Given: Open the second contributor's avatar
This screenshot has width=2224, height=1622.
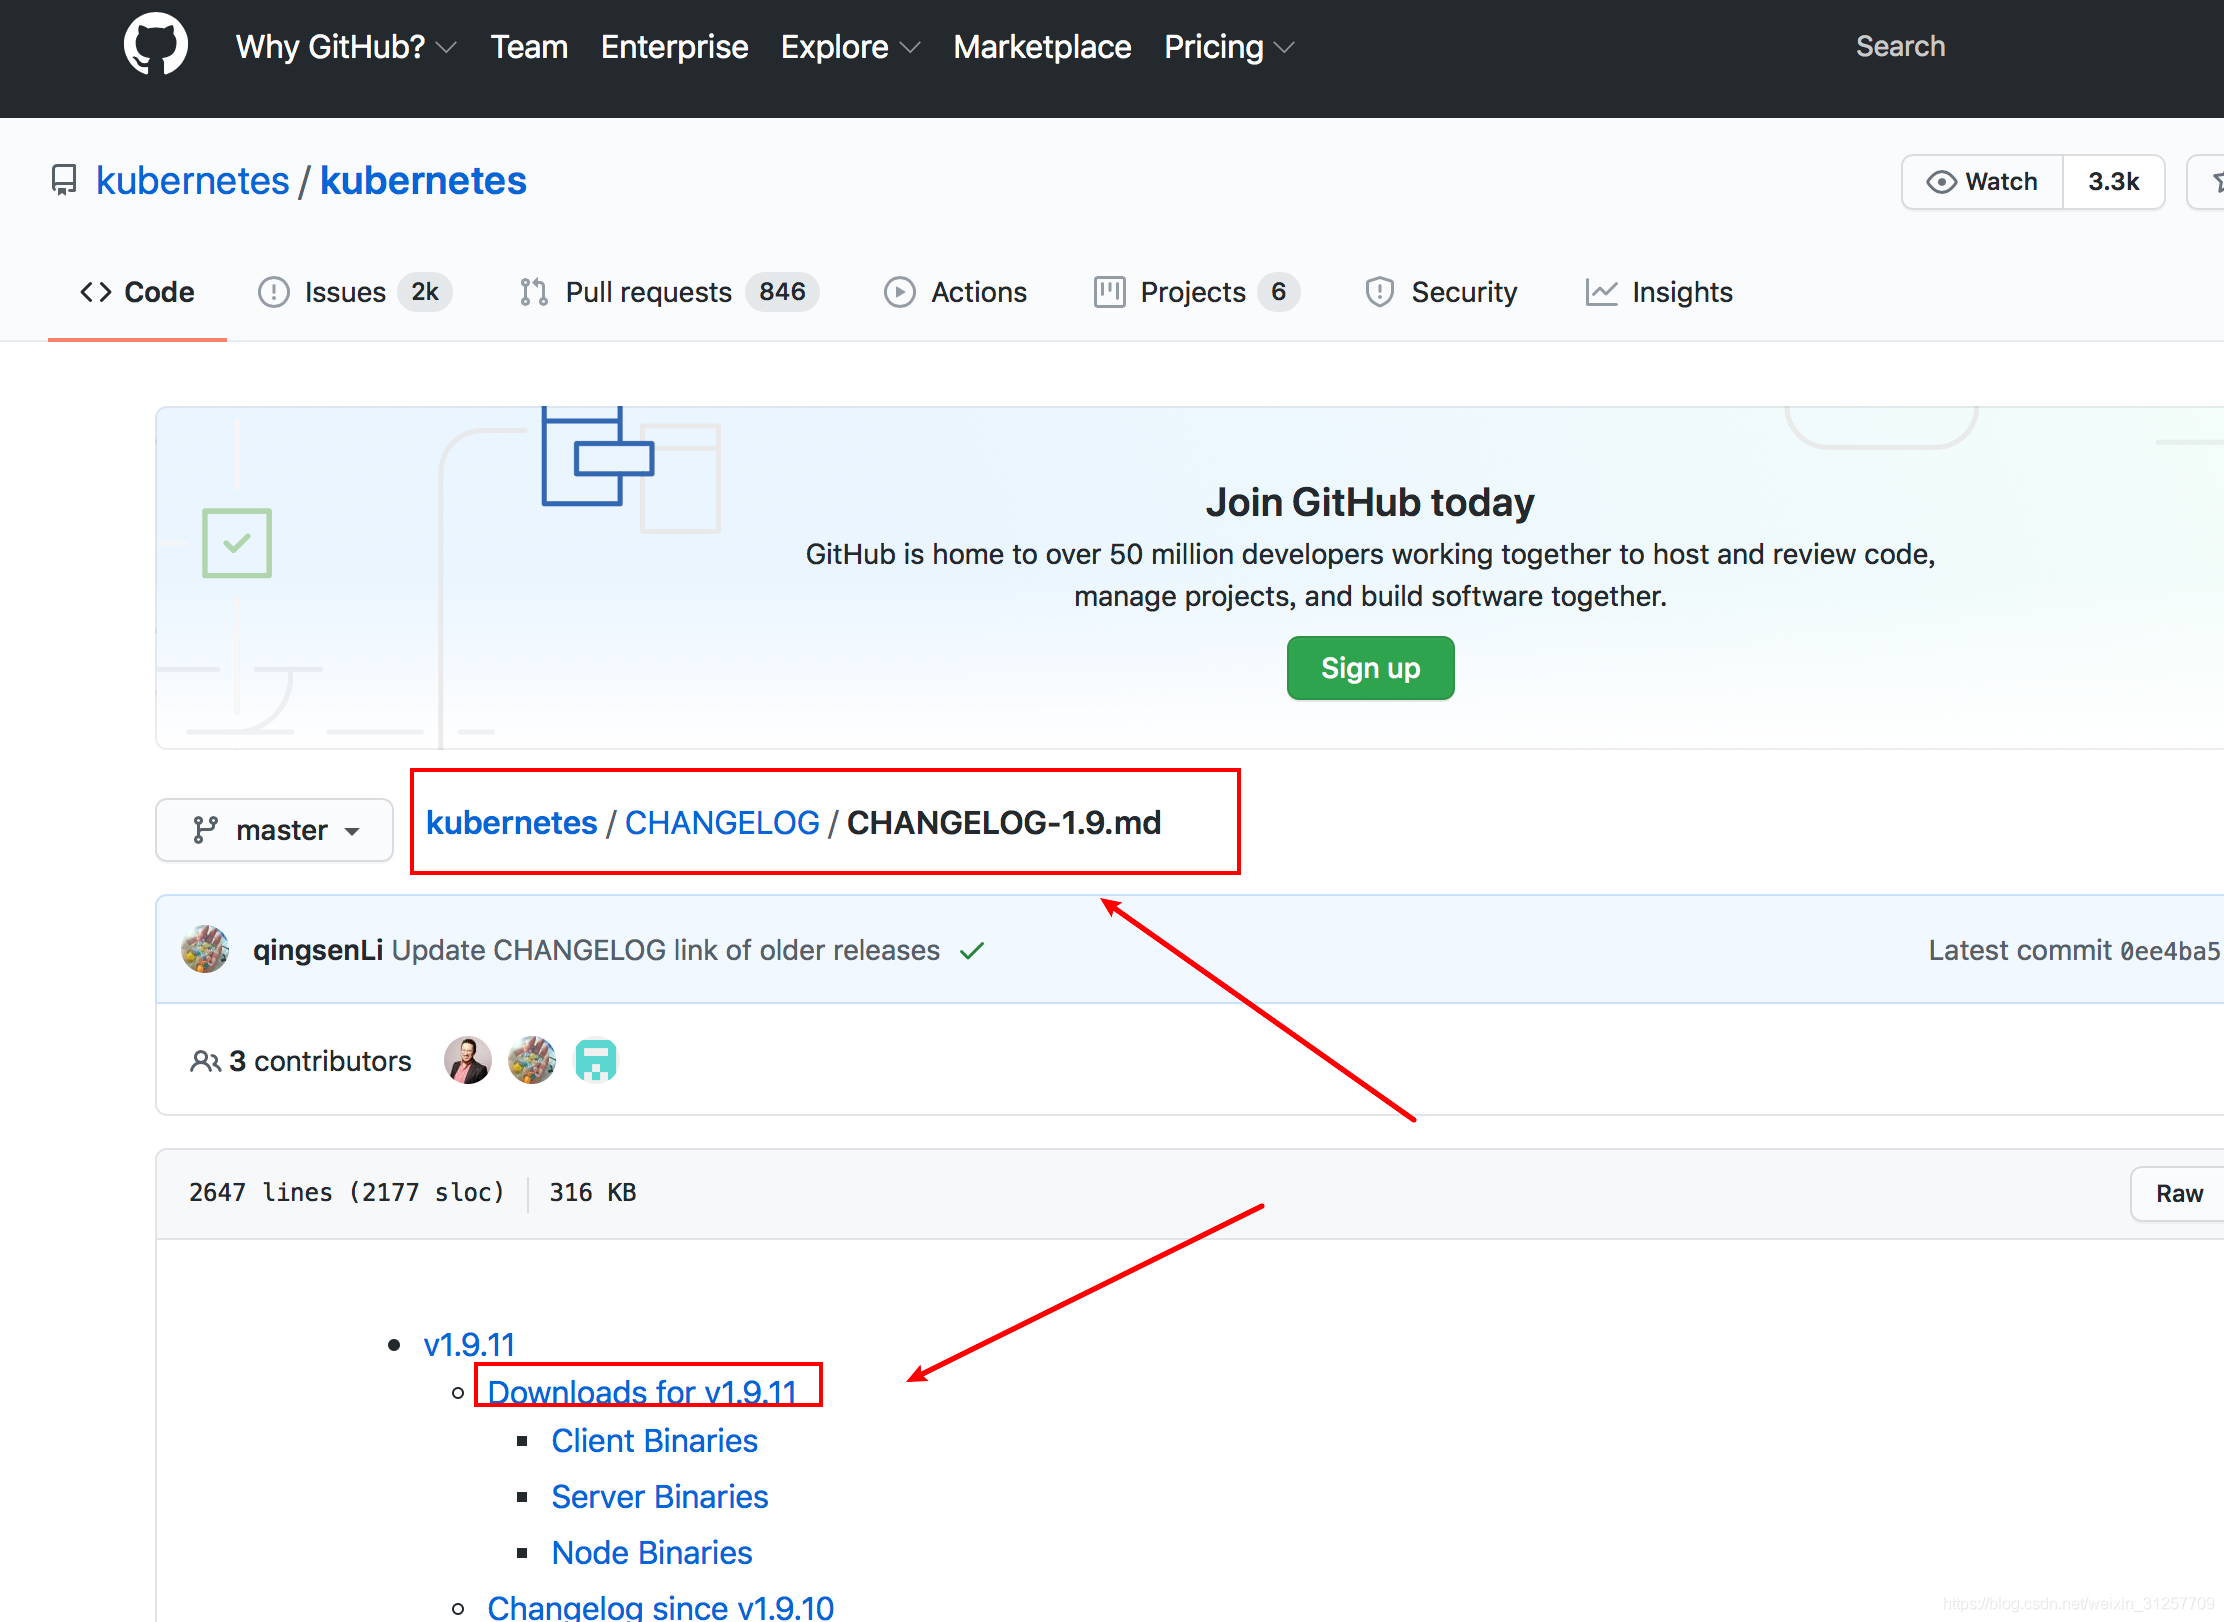Looking at the screenshot, I should pos(532,1060).
